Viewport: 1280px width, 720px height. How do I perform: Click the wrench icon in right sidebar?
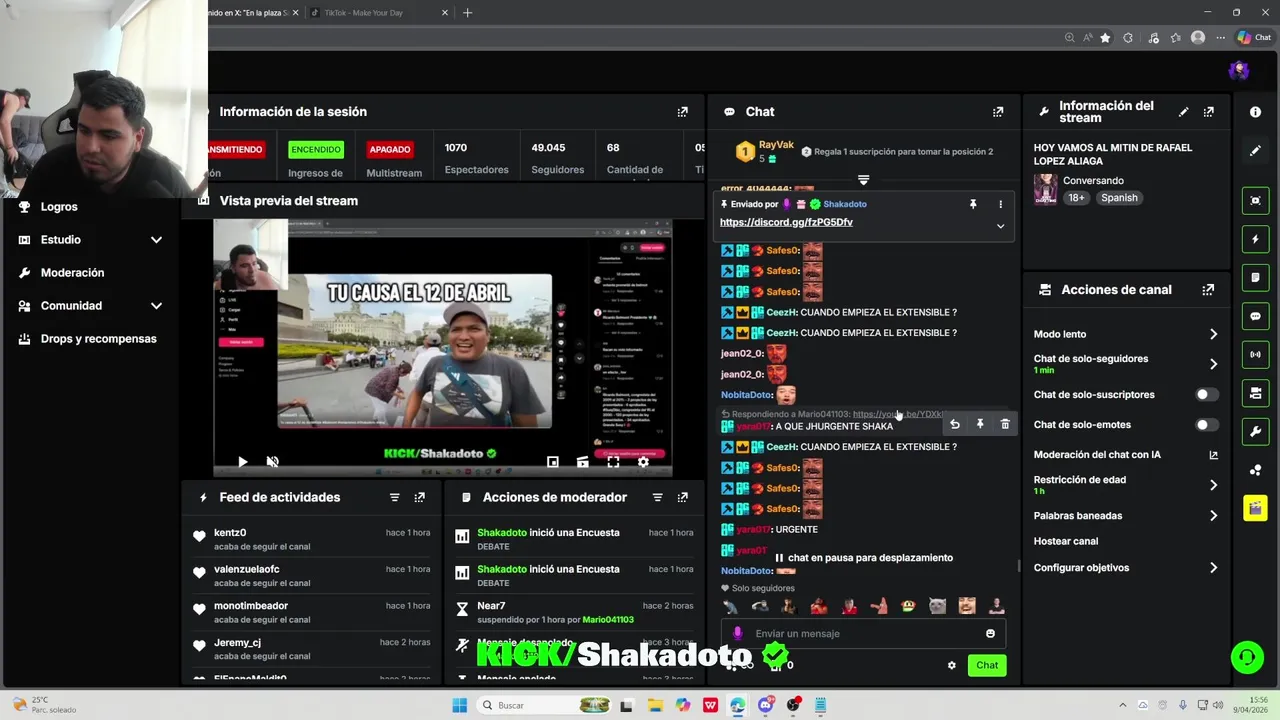click(1256, 431)
